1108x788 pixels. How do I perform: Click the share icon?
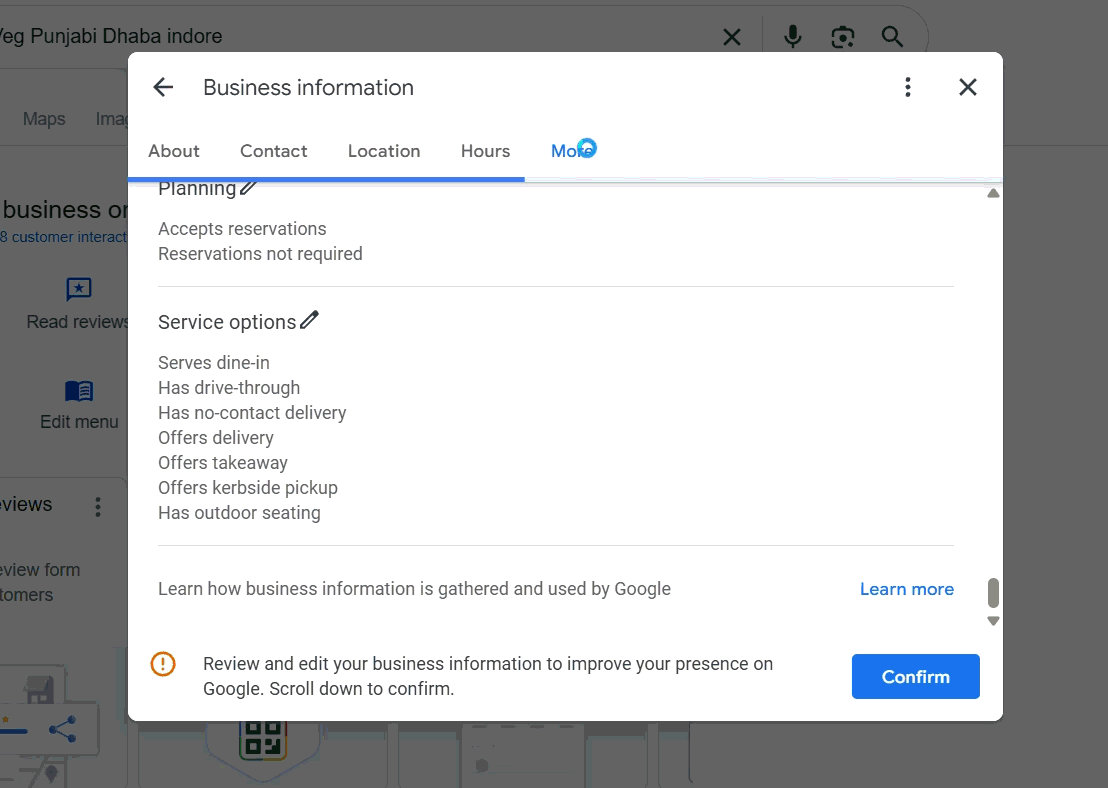tap(62, 729)
